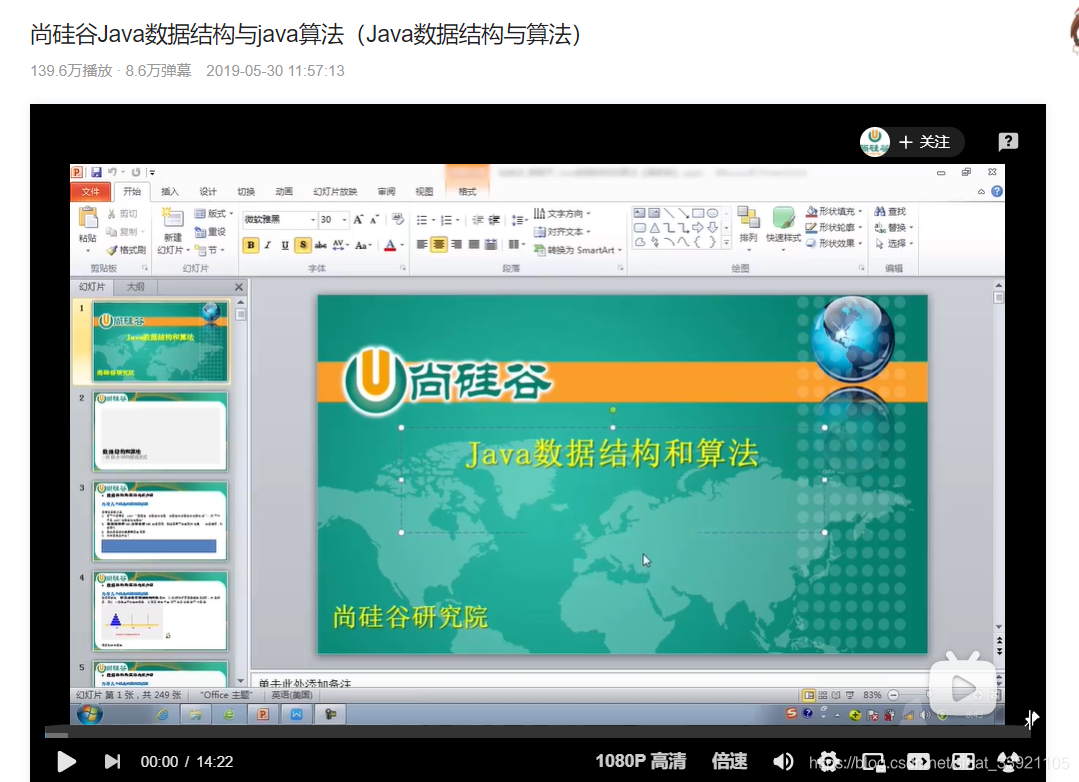Open video player settings gear
The width and height of the screenshot is (1079, 782).
pos(829,761)
